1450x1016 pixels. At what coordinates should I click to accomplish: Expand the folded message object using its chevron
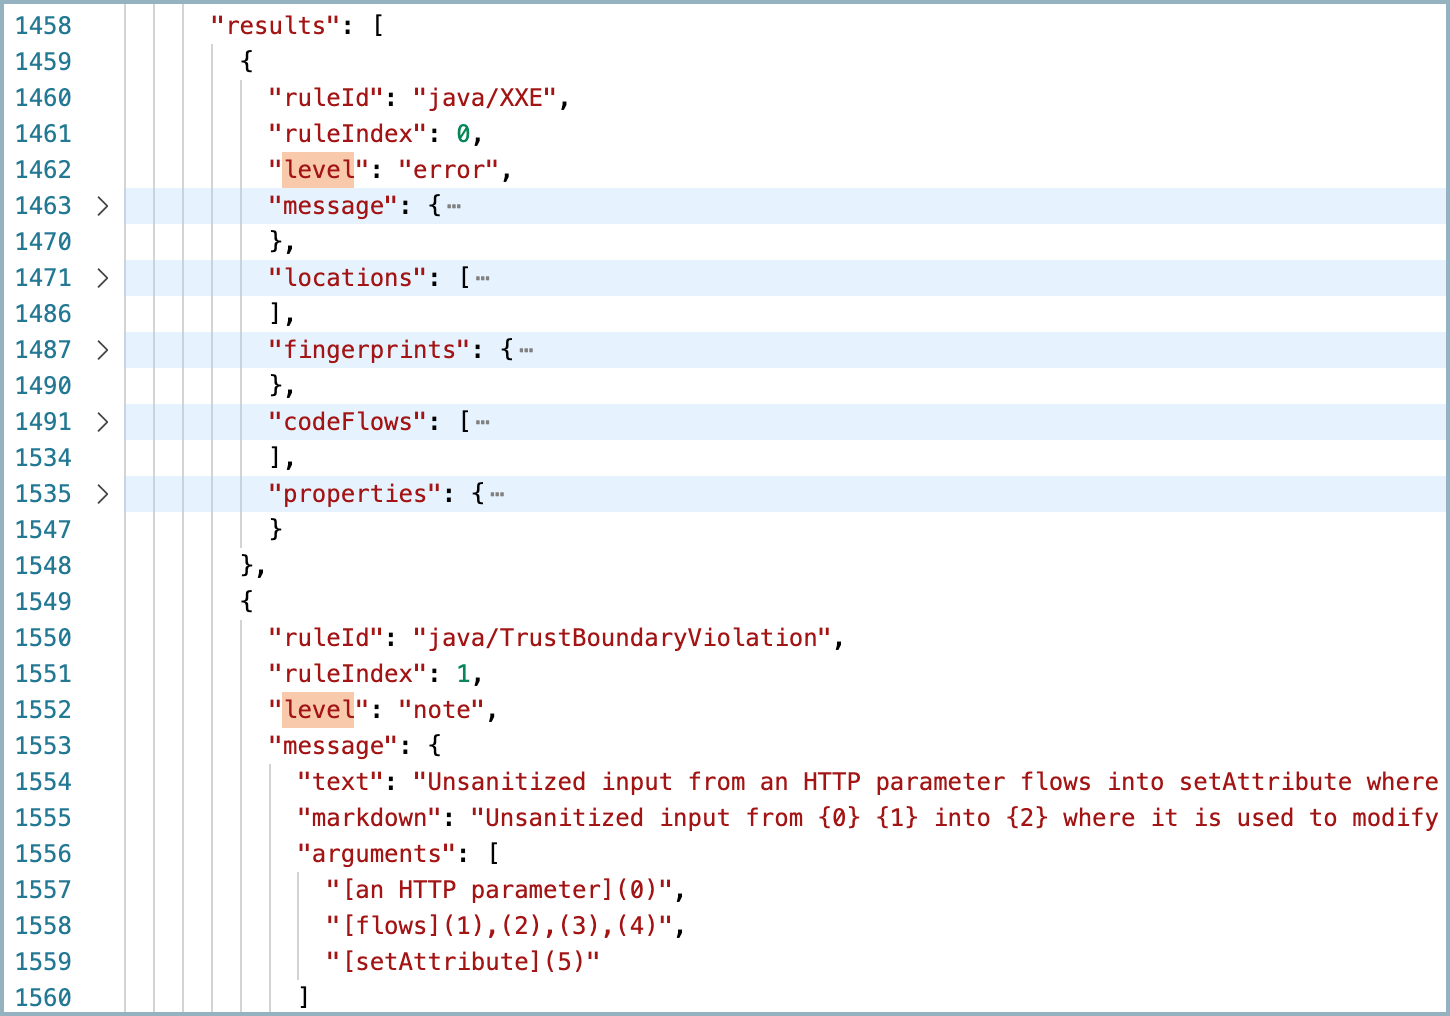click(x=101, y=206)
